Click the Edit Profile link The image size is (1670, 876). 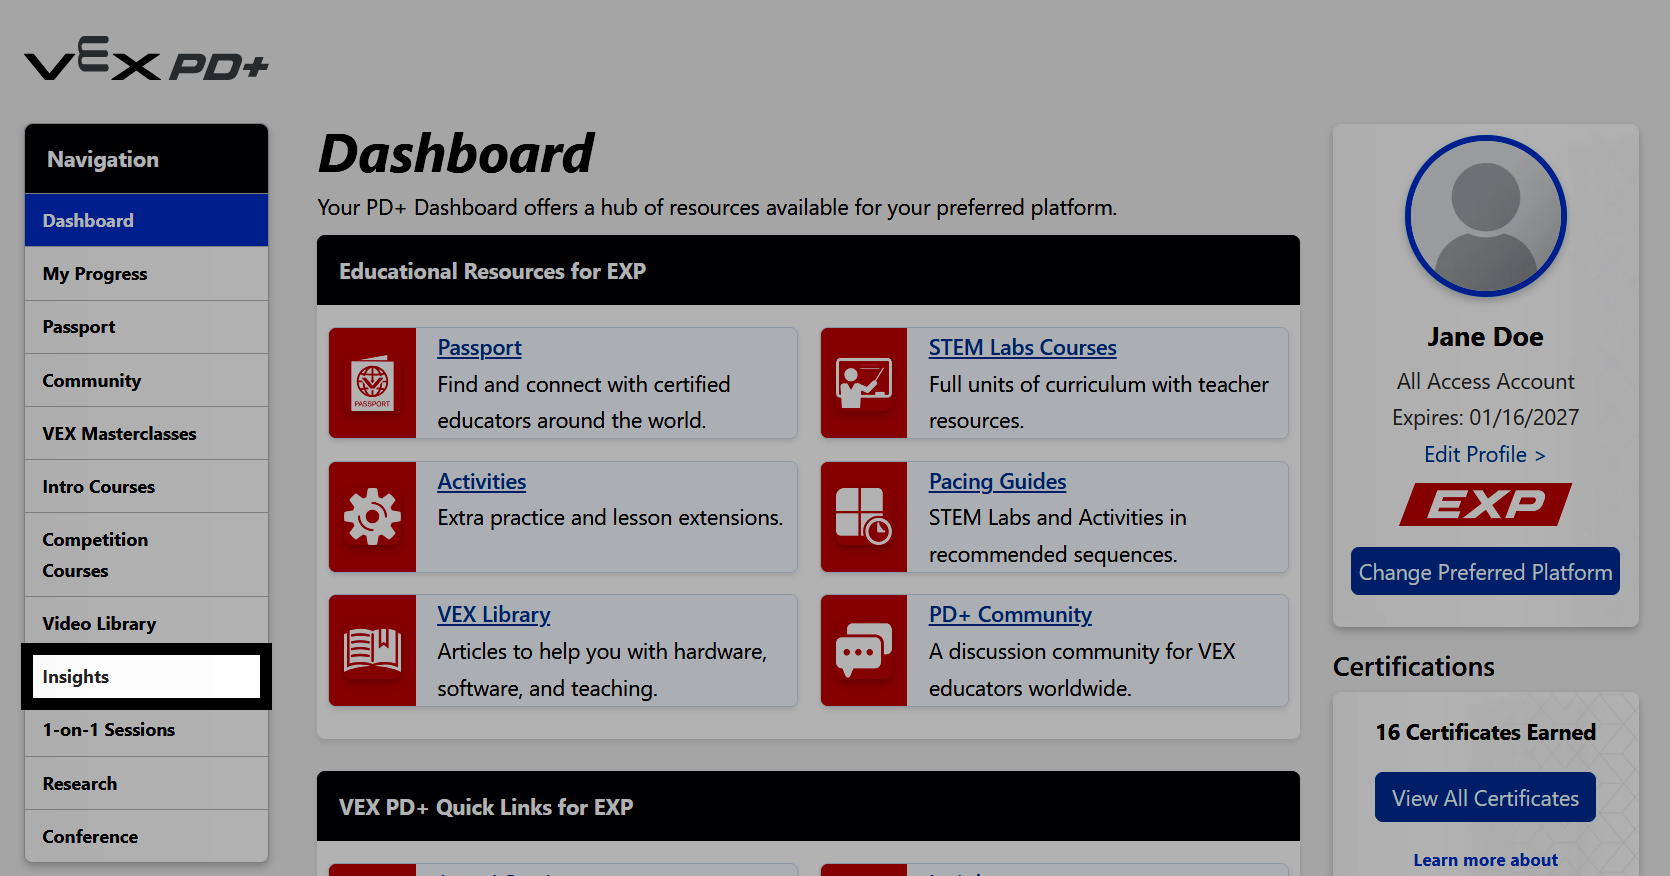pos(1485,454)
